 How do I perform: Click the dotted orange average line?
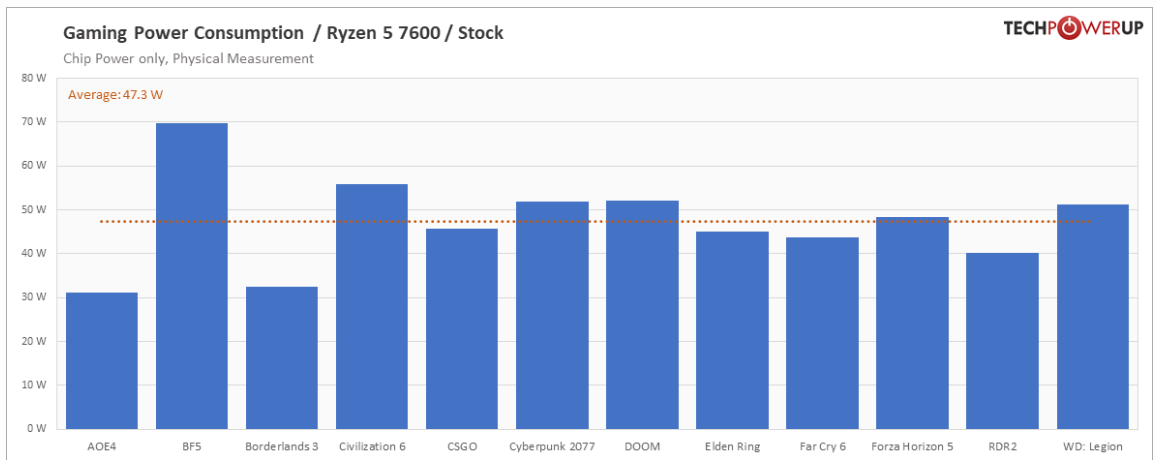pyautogui.click(x=596, y=221)
